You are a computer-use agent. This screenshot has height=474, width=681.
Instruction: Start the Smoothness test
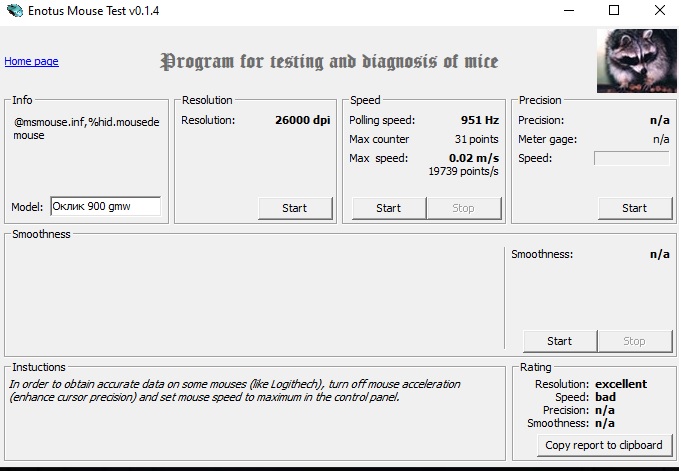560,341
